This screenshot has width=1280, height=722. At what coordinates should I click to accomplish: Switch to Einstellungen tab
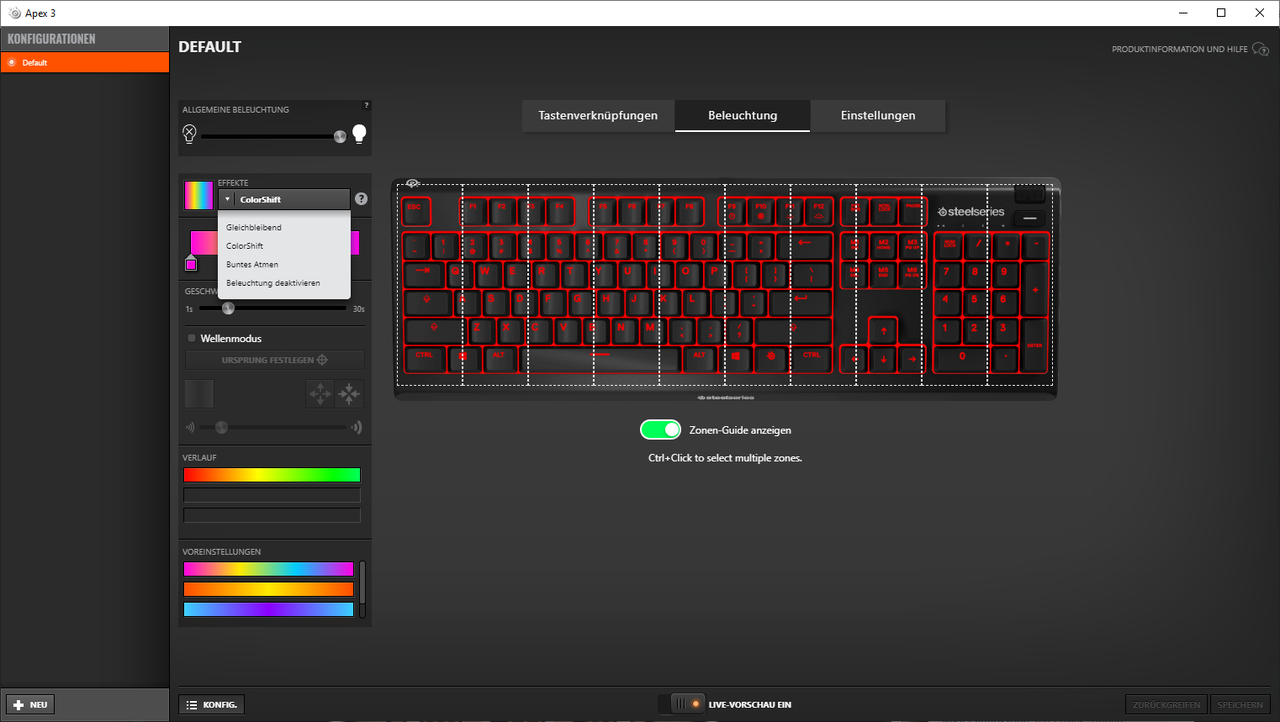pos(878,115)
